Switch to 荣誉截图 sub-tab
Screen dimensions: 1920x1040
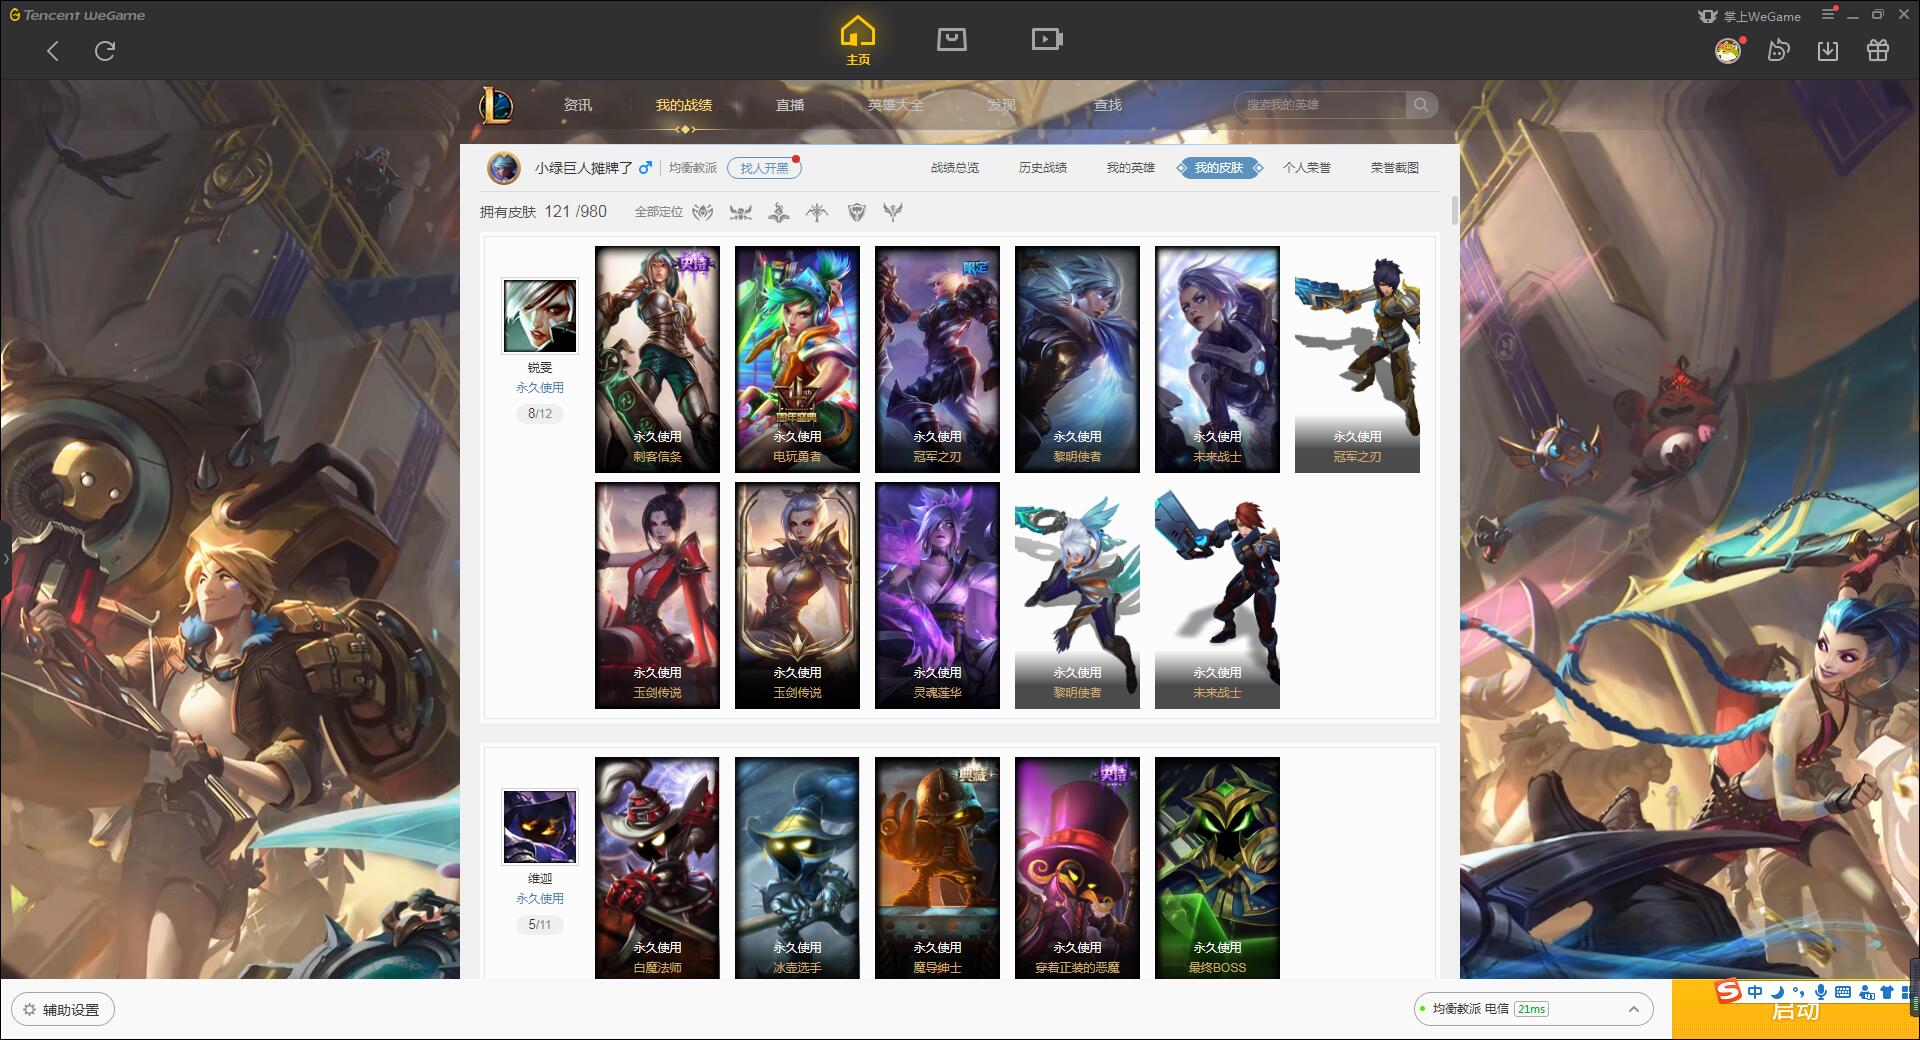[1395, 168]
